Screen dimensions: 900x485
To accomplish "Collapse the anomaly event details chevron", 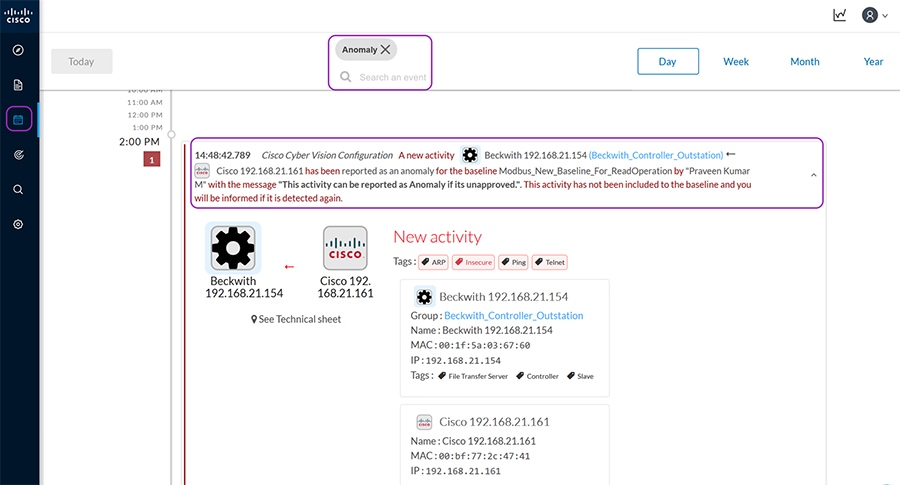I will [x=813, y=175].
